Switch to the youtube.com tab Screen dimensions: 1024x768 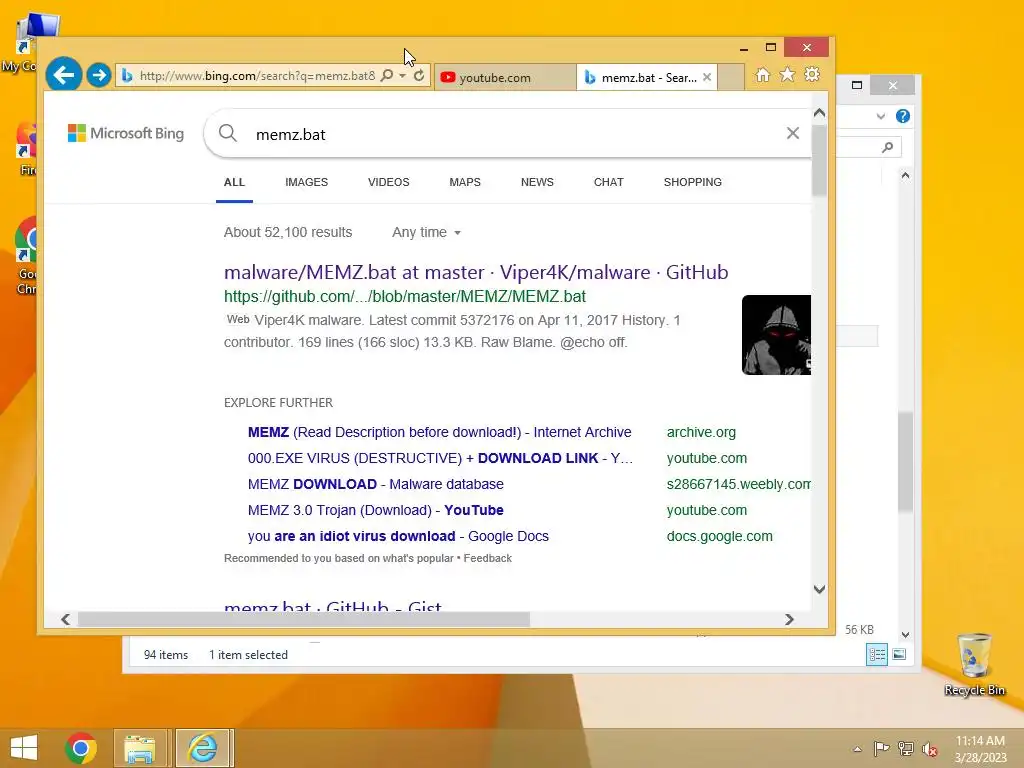coord(505,77)
